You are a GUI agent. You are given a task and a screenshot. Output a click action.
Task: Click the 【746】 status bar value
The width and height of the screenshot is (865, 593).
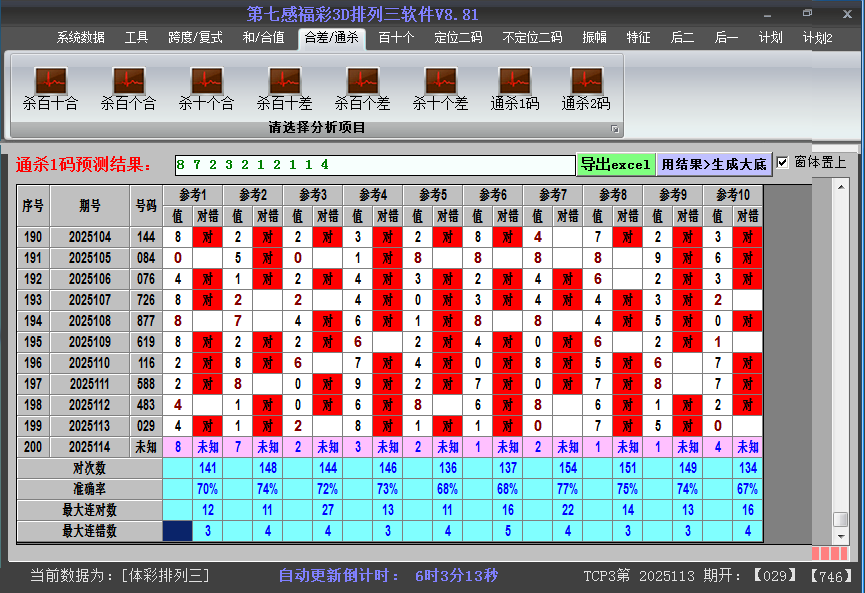pyautogui.click(x=831, y=576)
